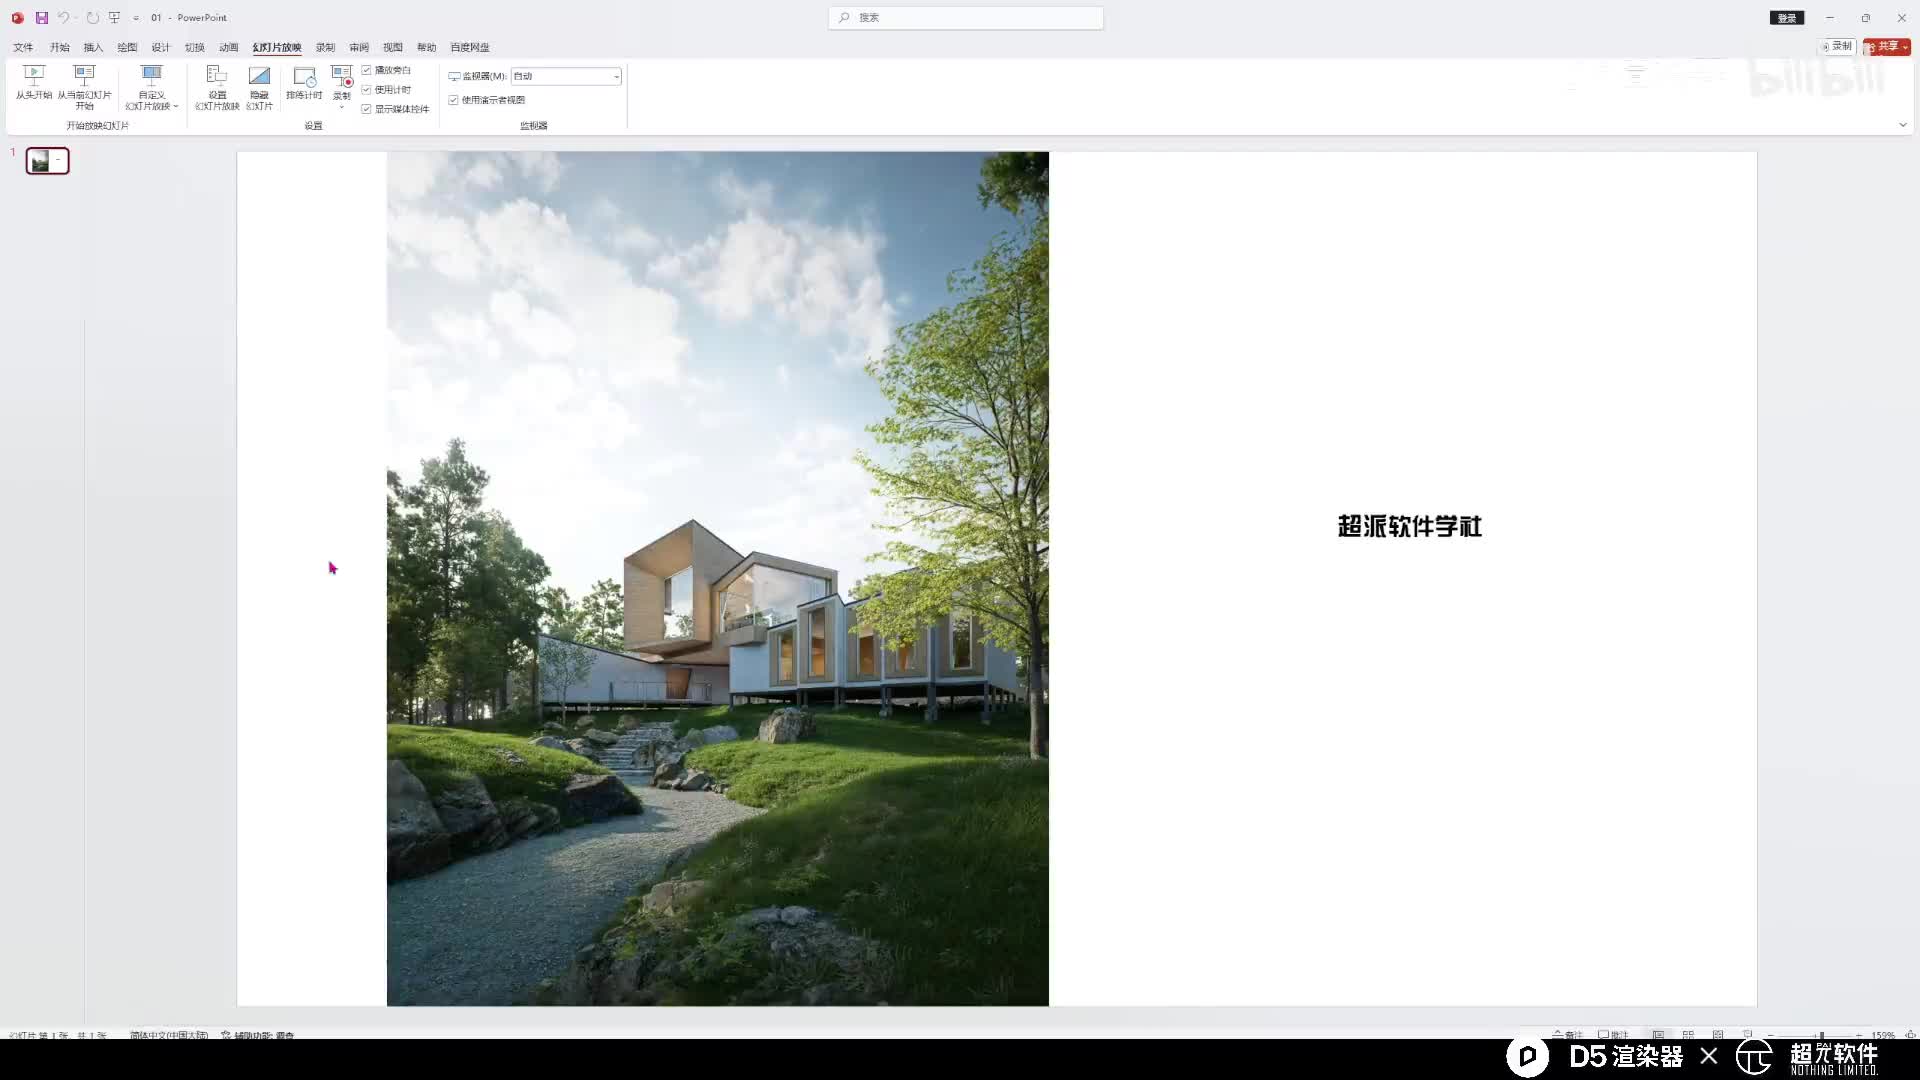The width and height of the screenshot is (1920, 1080).
Task: Click the Save icon in title bar
Action: (42, 18)
